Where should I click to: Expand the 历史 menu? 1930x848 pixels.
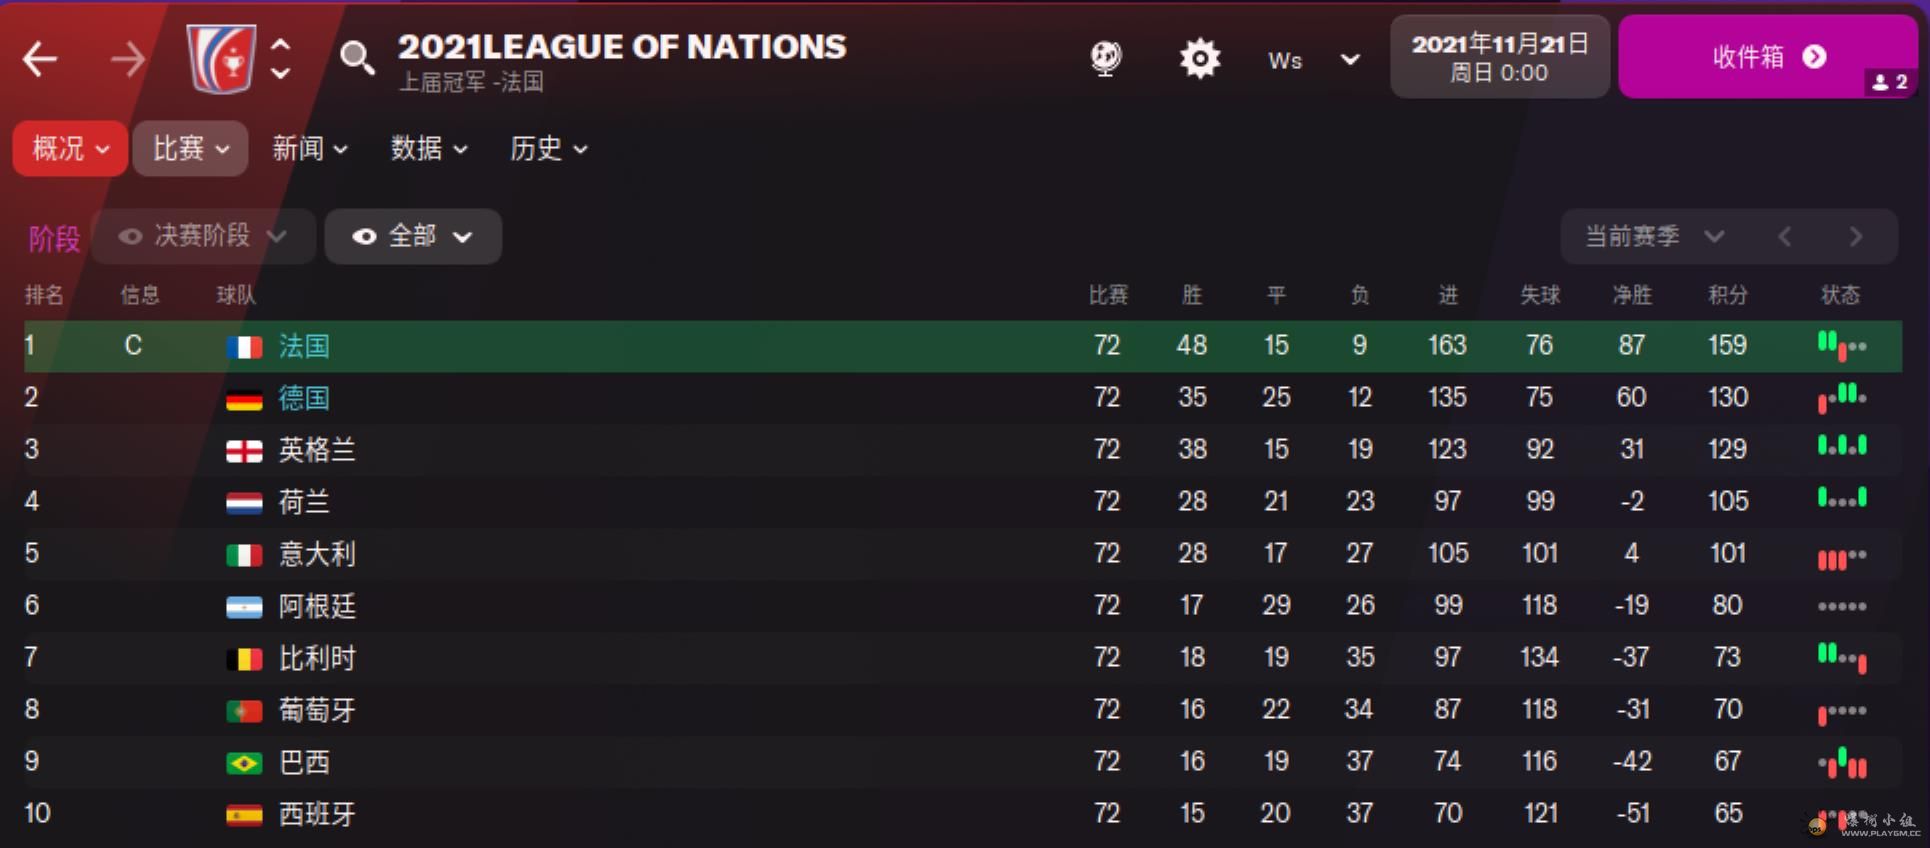(548, 149)
